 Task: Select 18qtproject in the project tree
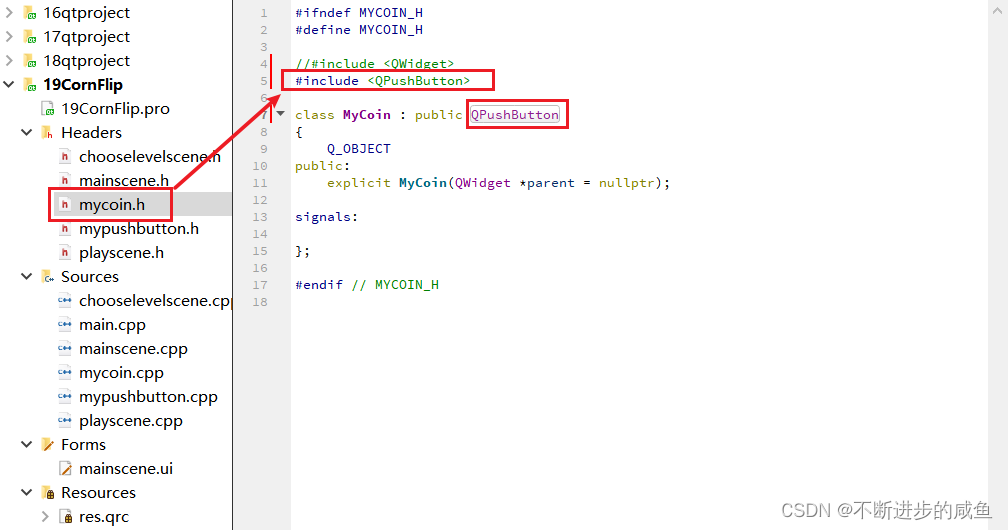tap(86, 60)
